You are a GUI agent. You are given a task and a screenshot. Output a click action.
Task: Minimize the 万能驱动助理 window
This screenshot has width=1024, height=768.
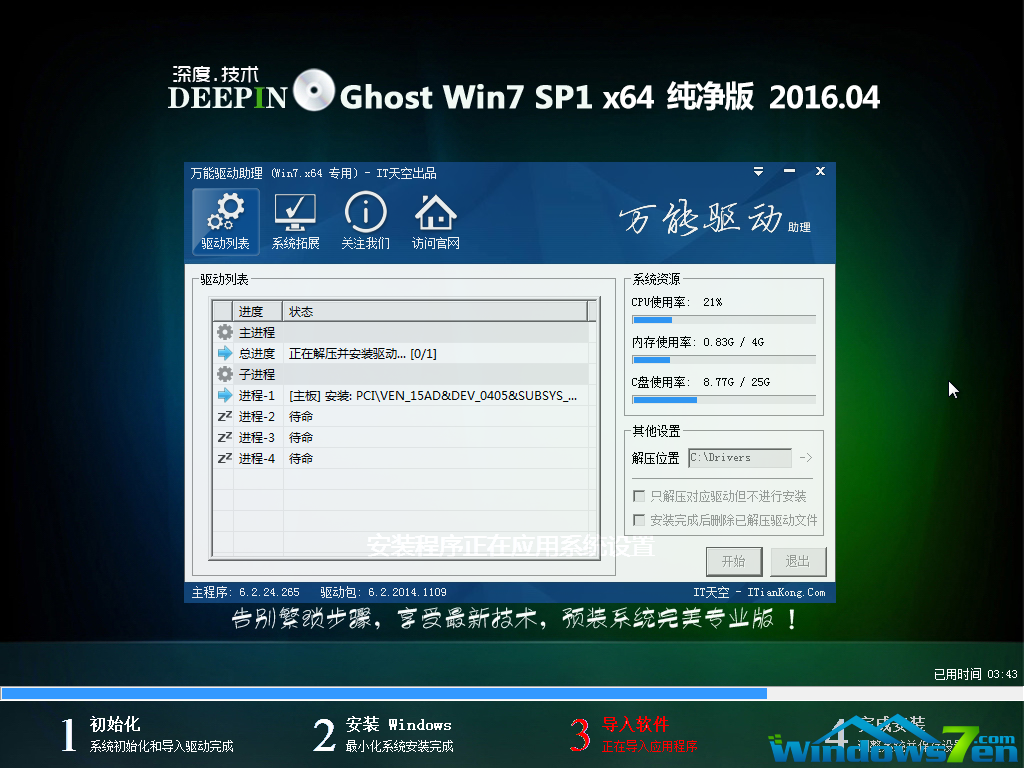pos(790,171)
